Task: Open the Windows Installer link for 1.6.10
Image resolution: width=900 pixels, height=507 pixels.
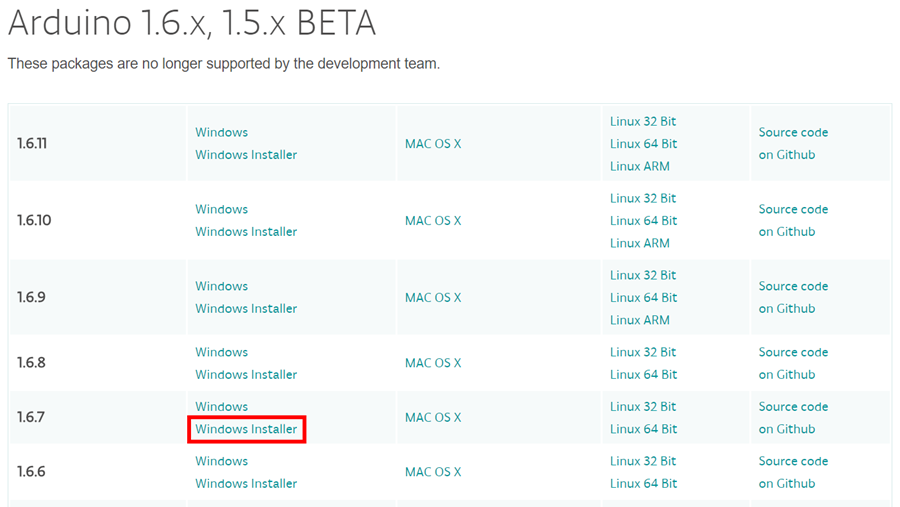Action: point(246,231)
